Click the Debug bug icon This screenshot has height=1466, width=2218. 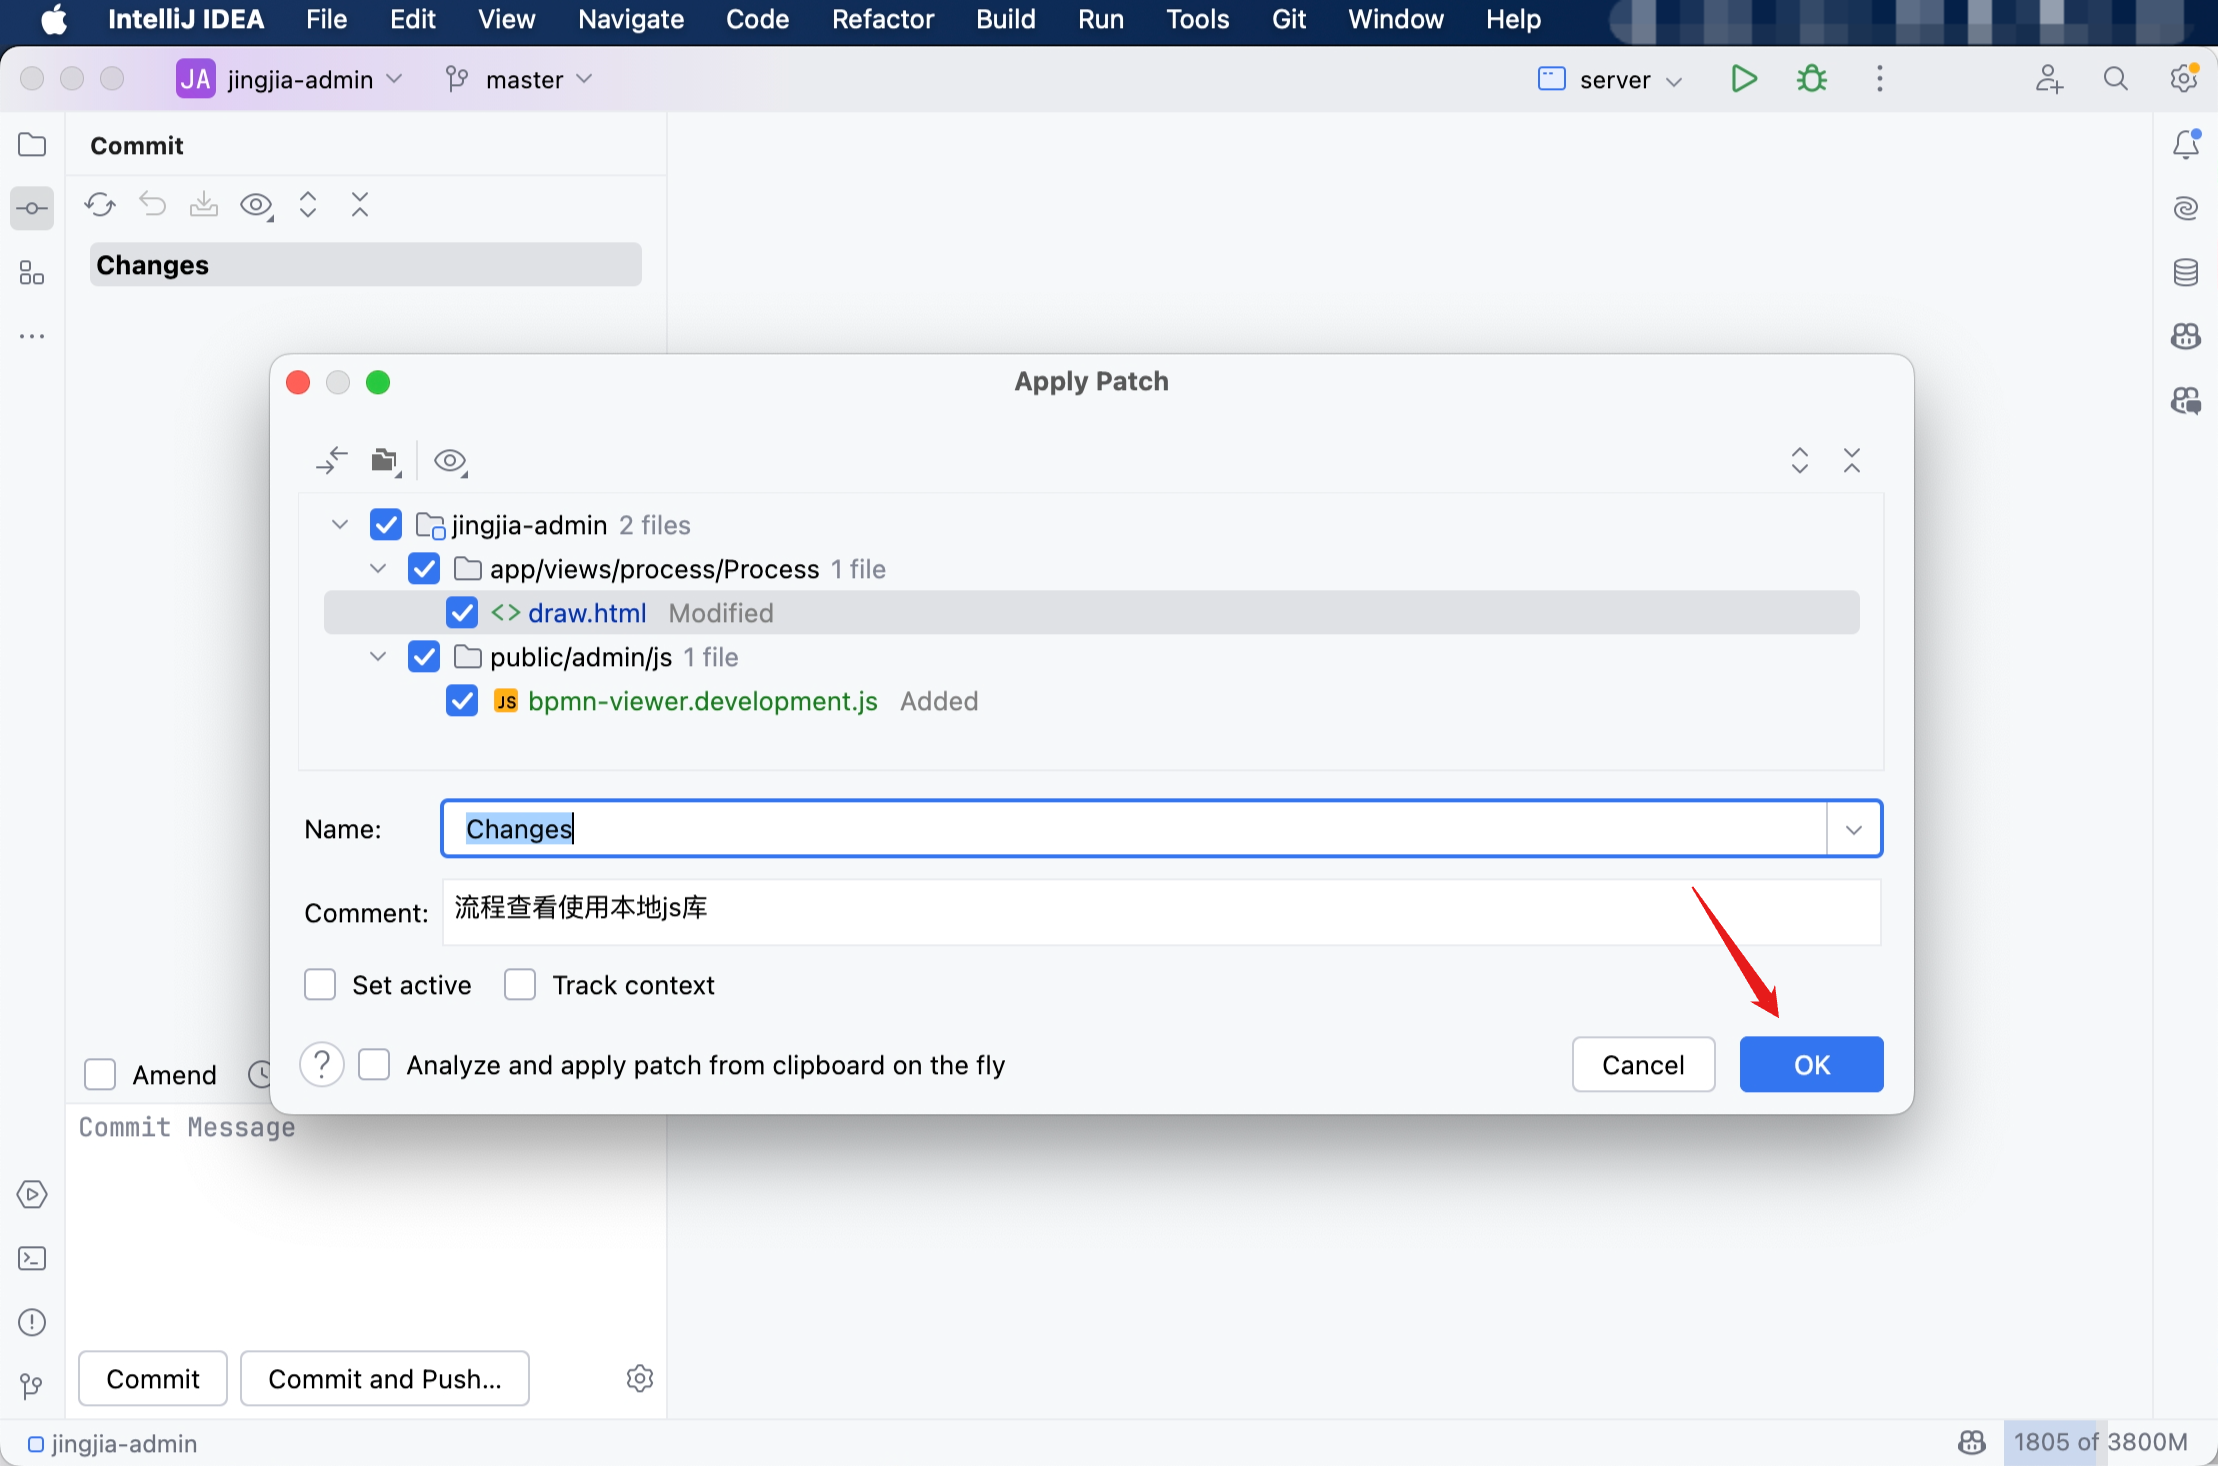pyautogui.click(x=1811, y=79)
